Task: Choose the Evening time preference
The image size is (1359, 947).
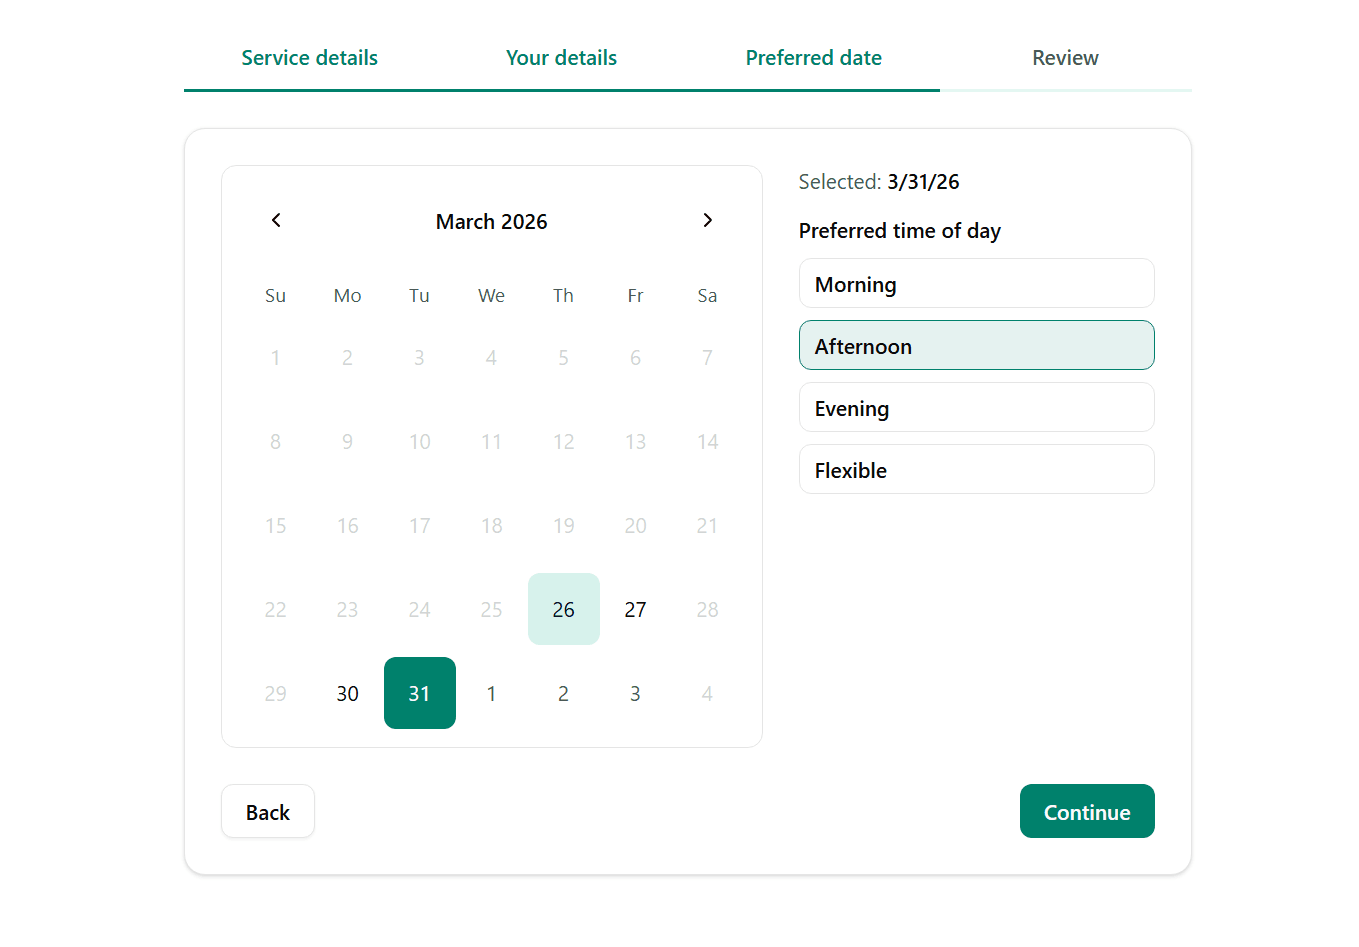Action: tap(976, 407)
